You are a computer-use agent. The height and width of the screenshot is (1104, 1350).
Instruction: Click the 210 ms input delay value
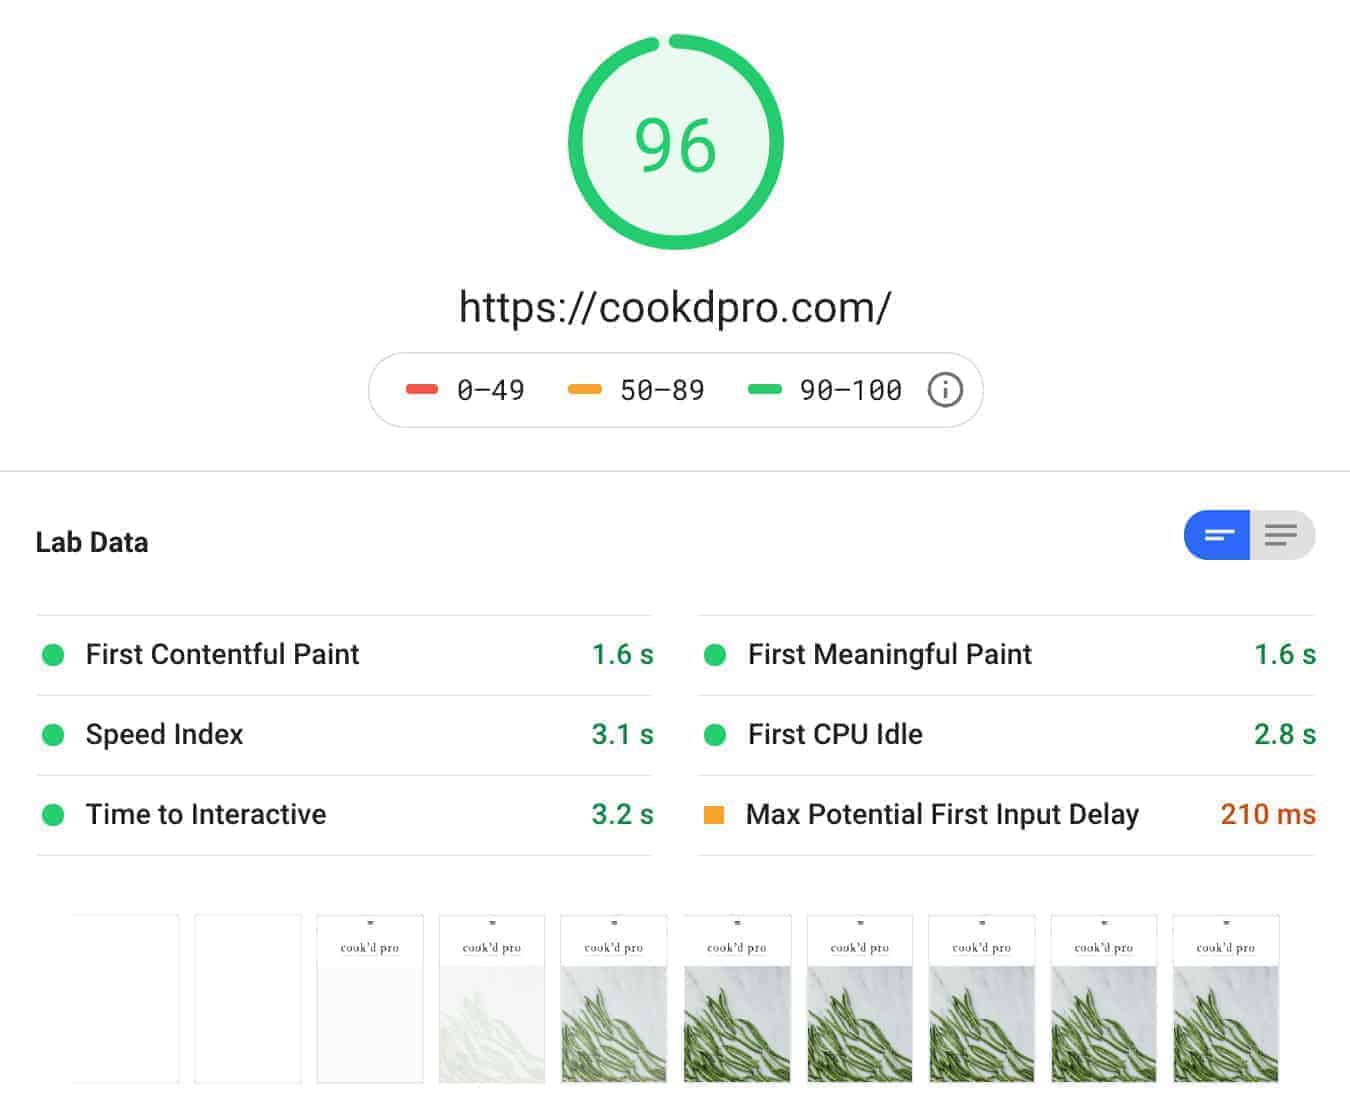coord(1268,814)
